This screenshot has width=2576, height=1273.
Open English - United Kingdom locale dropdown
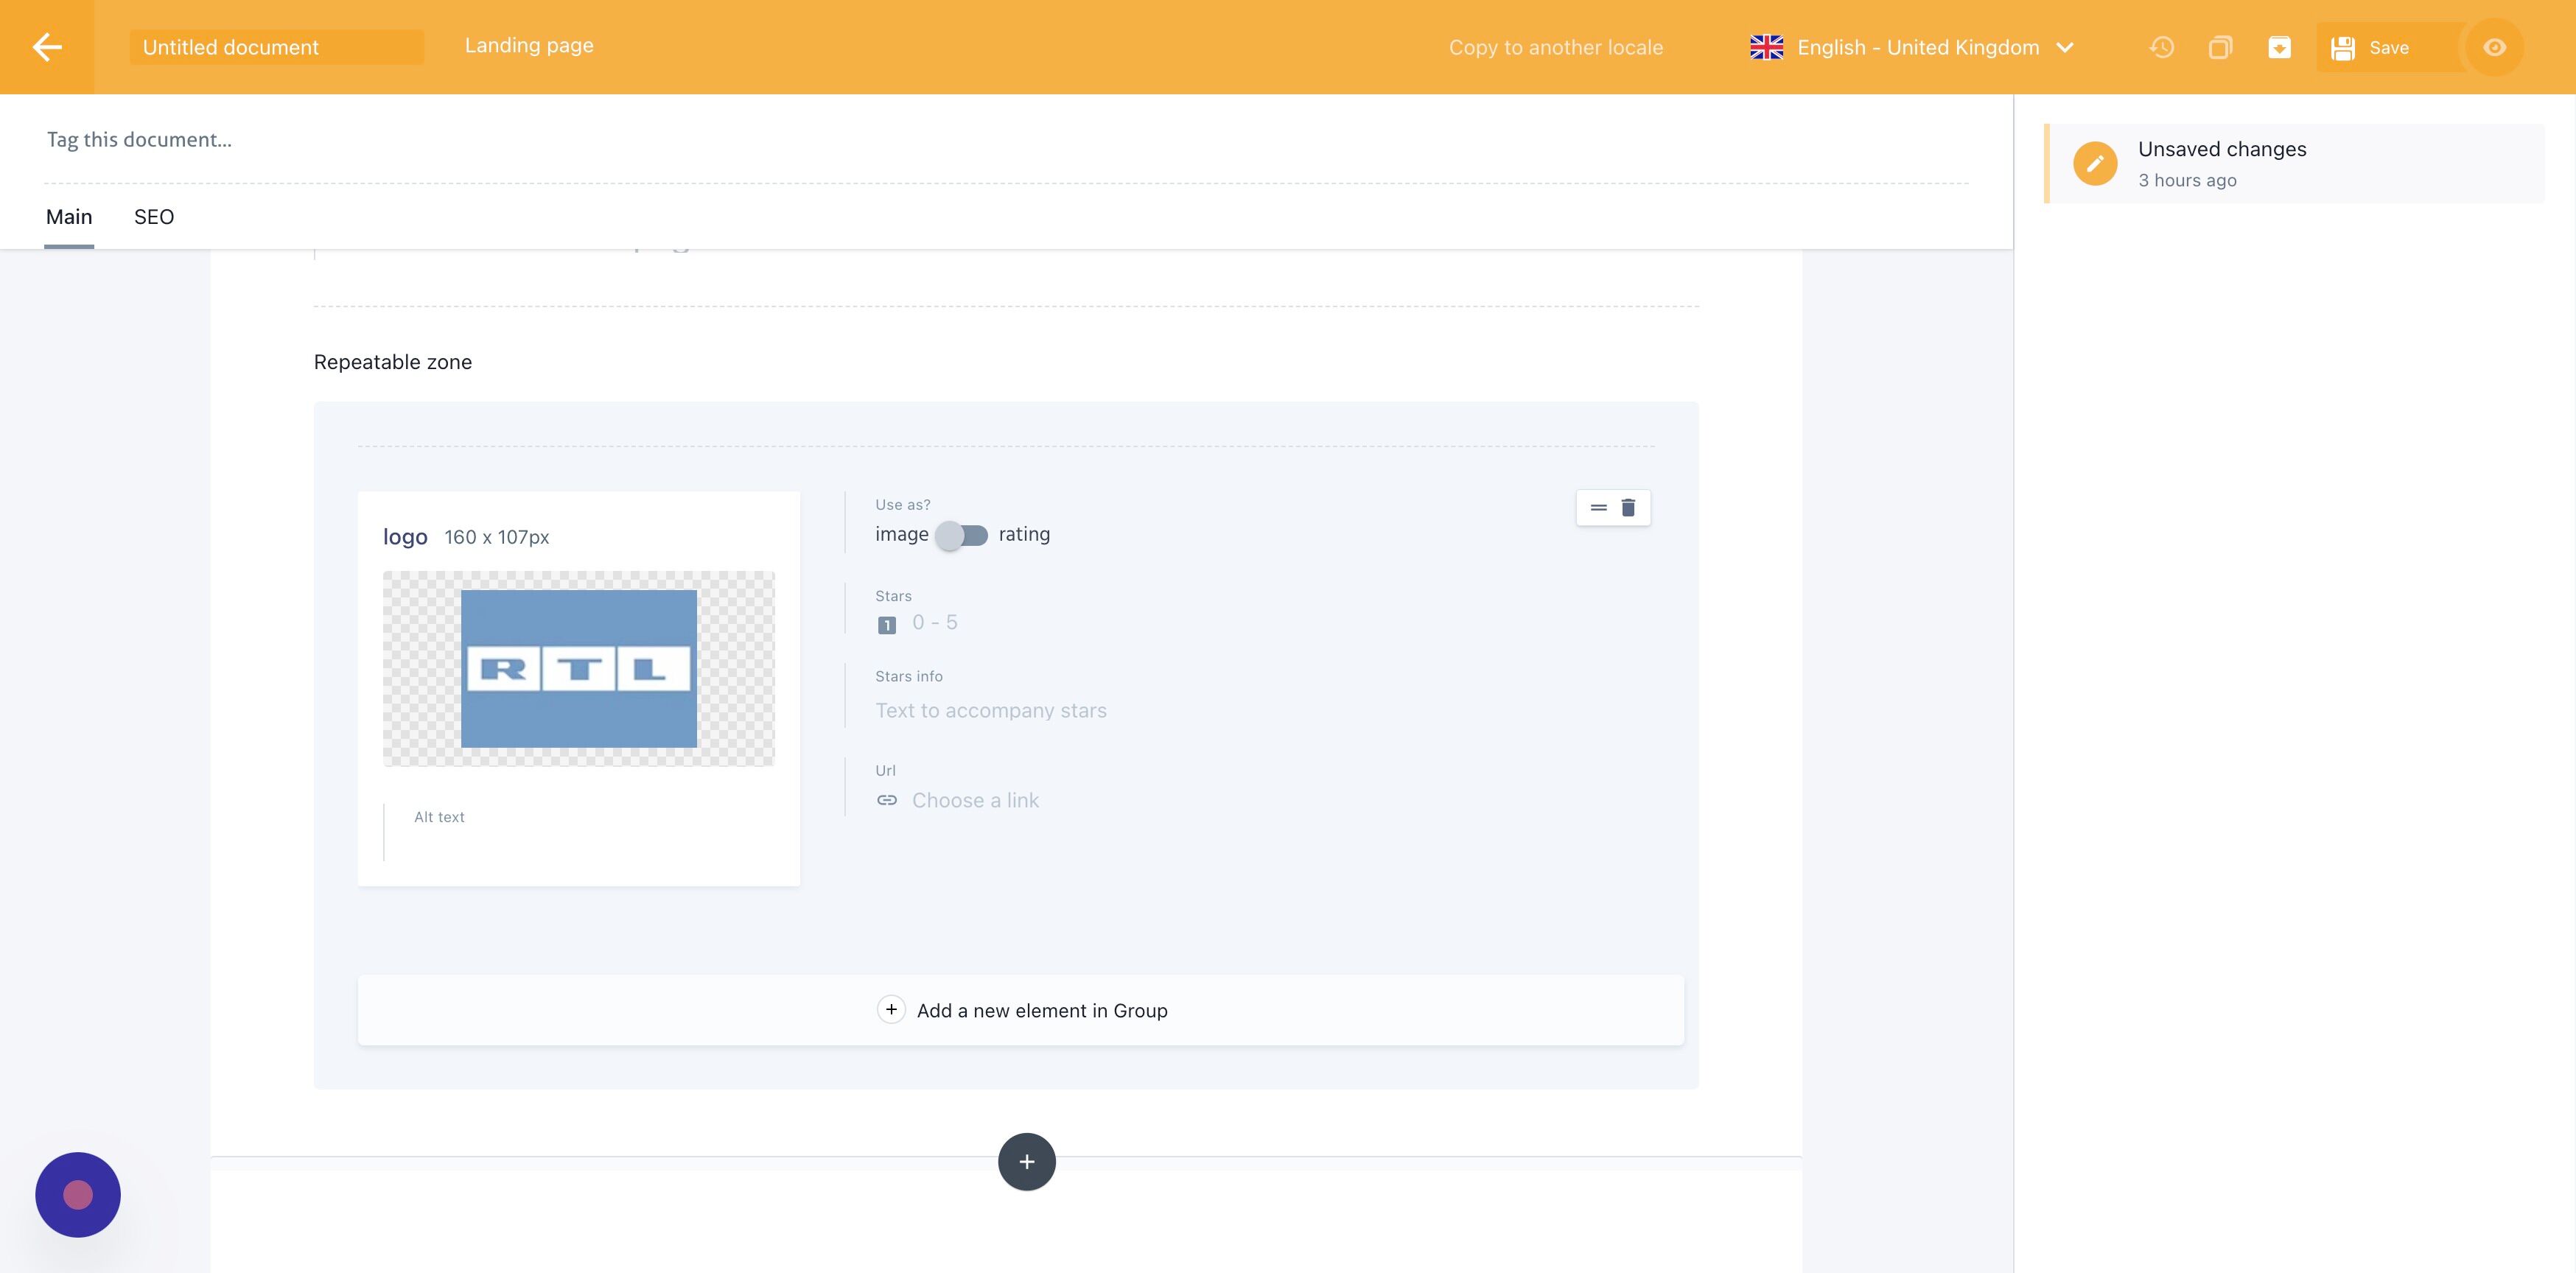coord(1916,47)
